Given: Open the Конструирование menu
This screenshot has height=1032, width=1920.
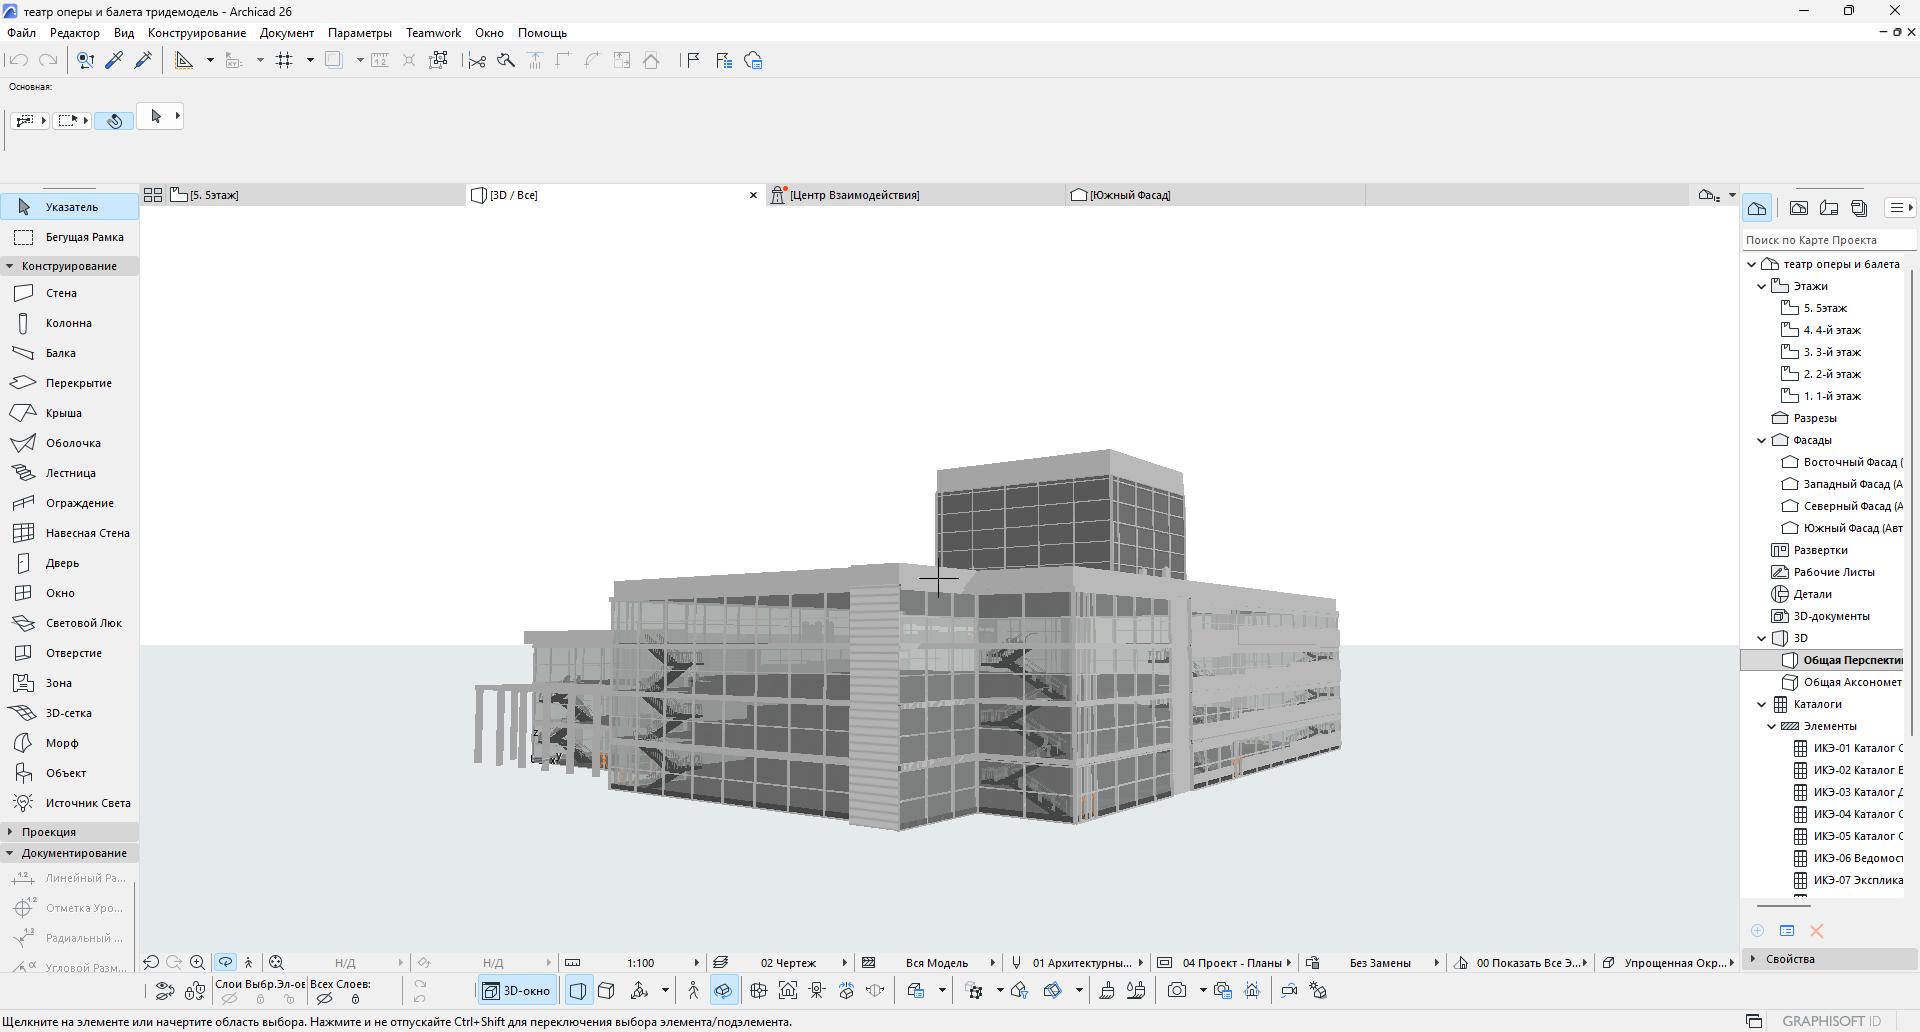Looking at the screenshot, I should click(x=196, y=33).
